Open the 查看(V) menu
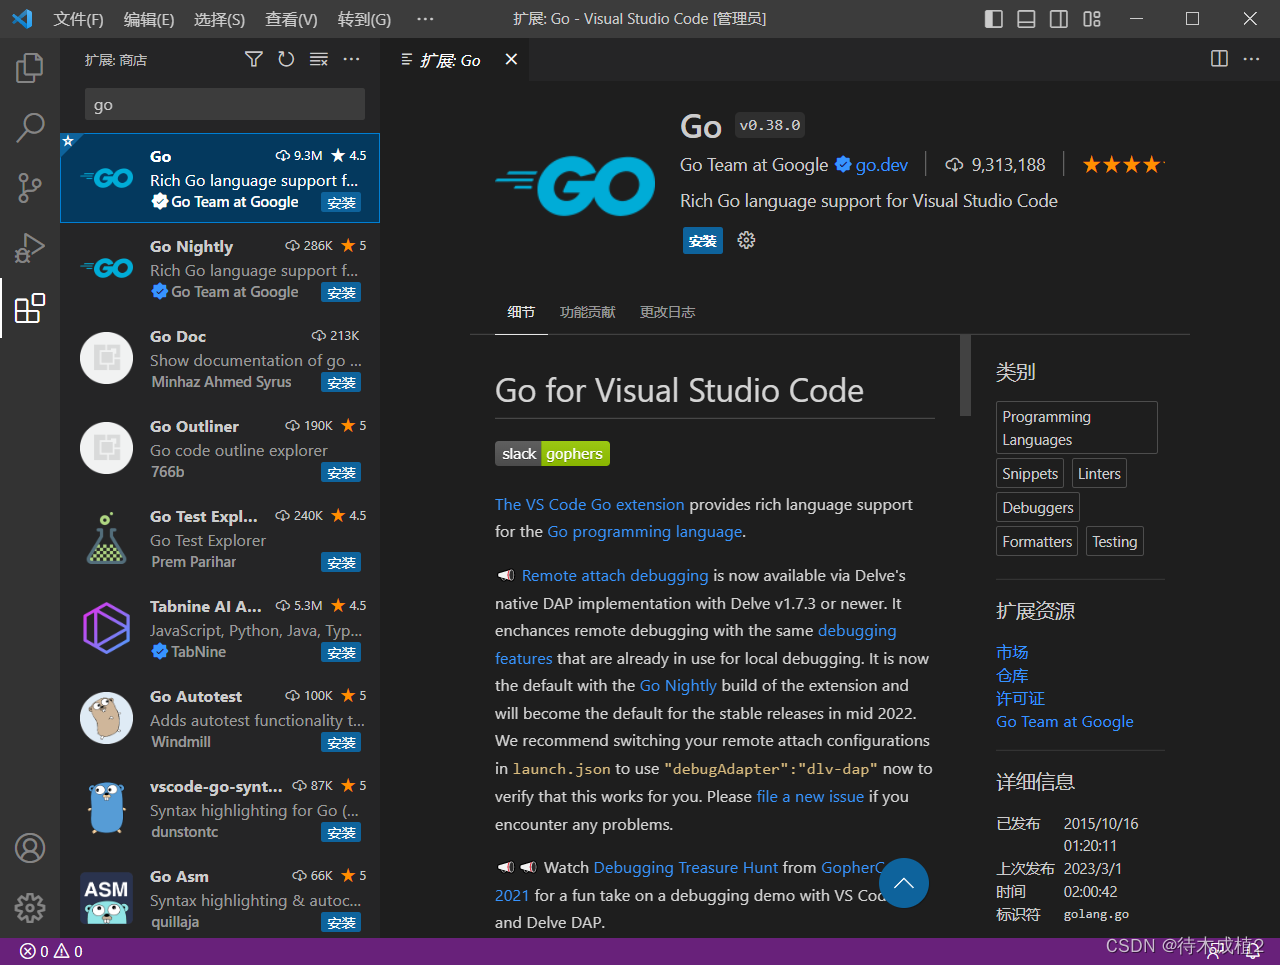 [291, 19]
